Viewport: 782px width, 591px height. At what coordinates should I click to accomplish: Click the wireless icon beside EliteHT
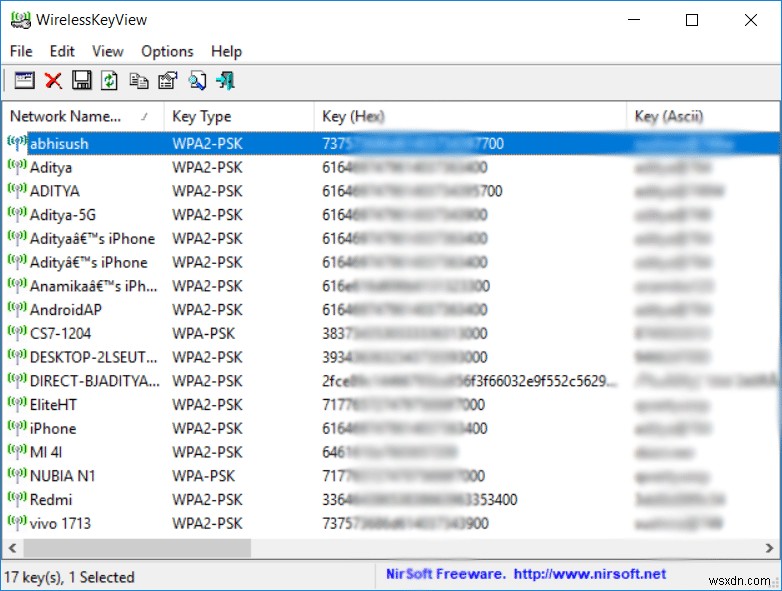[x=16, y=404]
